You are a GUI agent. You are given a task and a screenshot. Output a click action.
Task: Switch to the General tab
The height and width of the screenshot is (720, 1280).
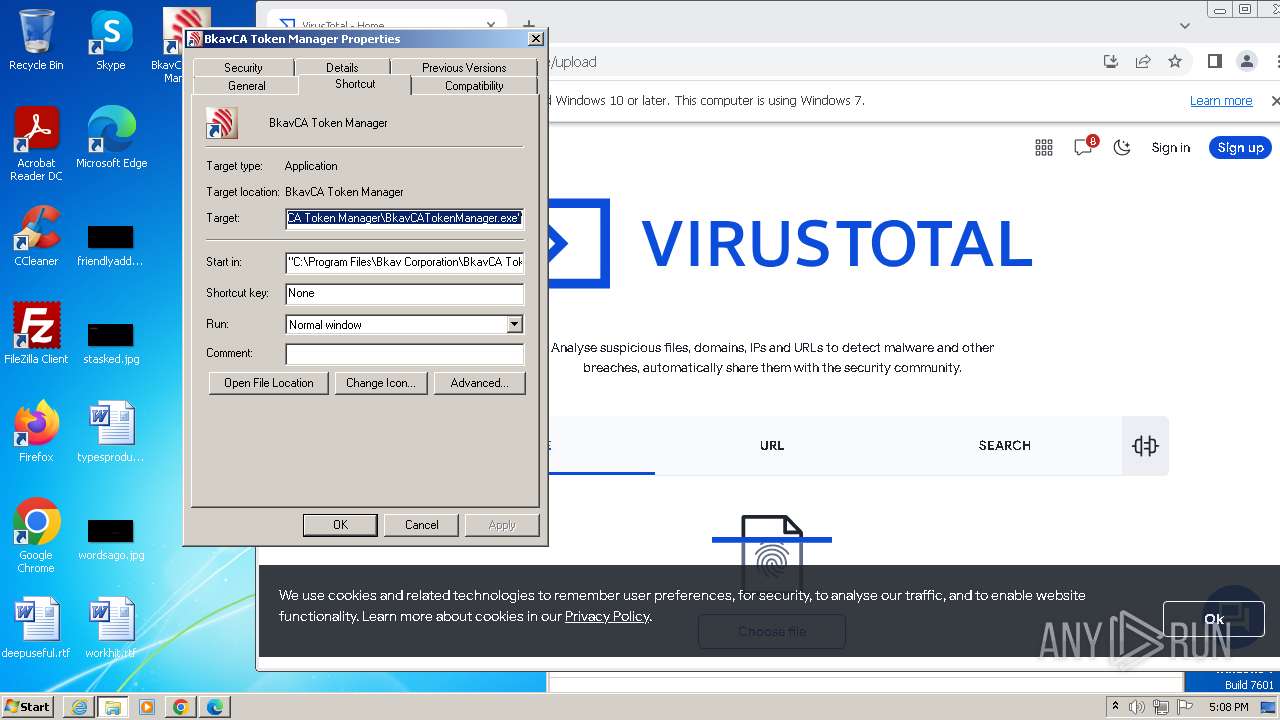point(247,86)
